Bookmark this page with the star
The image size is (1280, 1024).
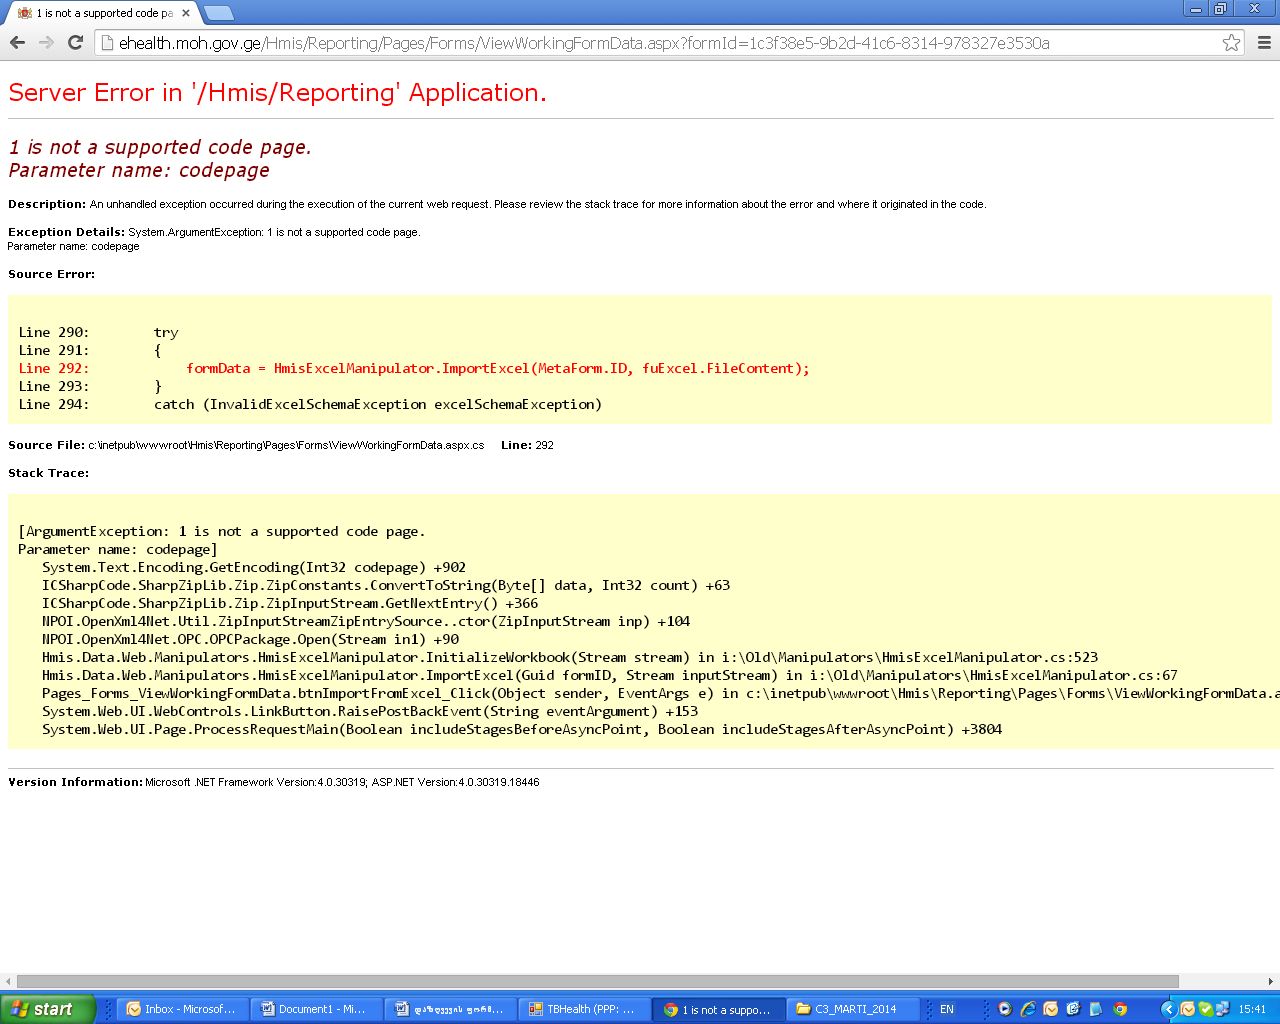1231,43
